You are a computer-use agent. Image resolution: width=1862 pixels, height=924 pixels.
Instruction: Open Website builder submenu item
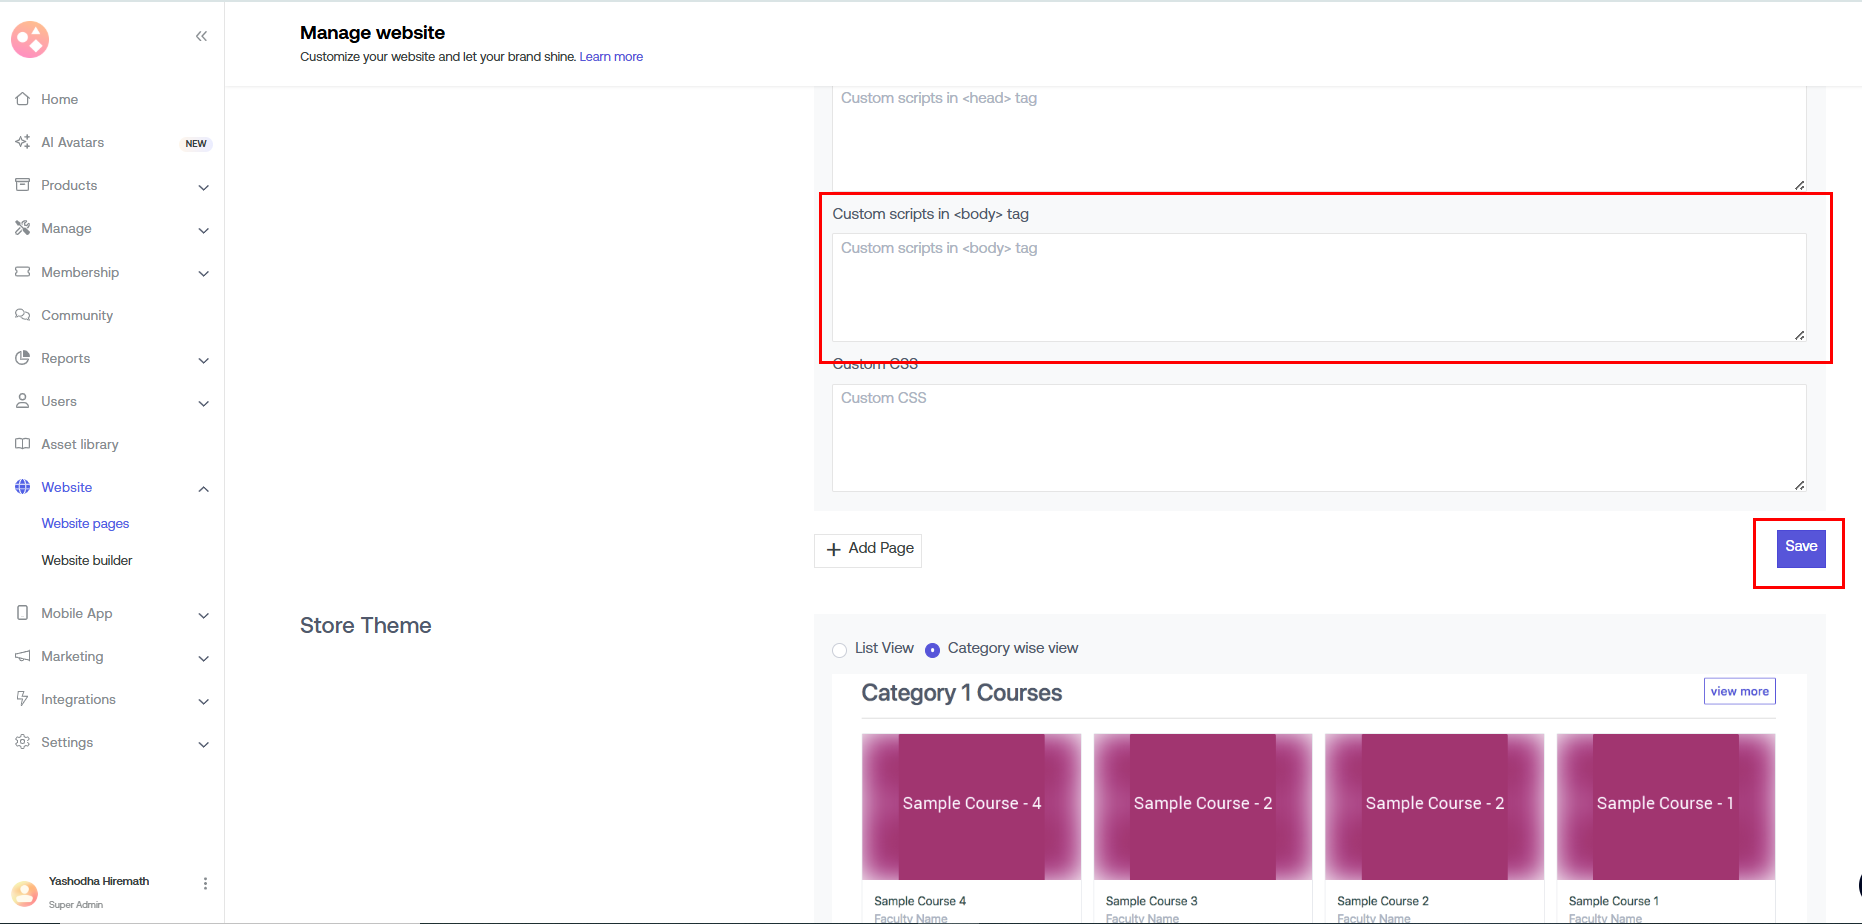tap(87, 560)
